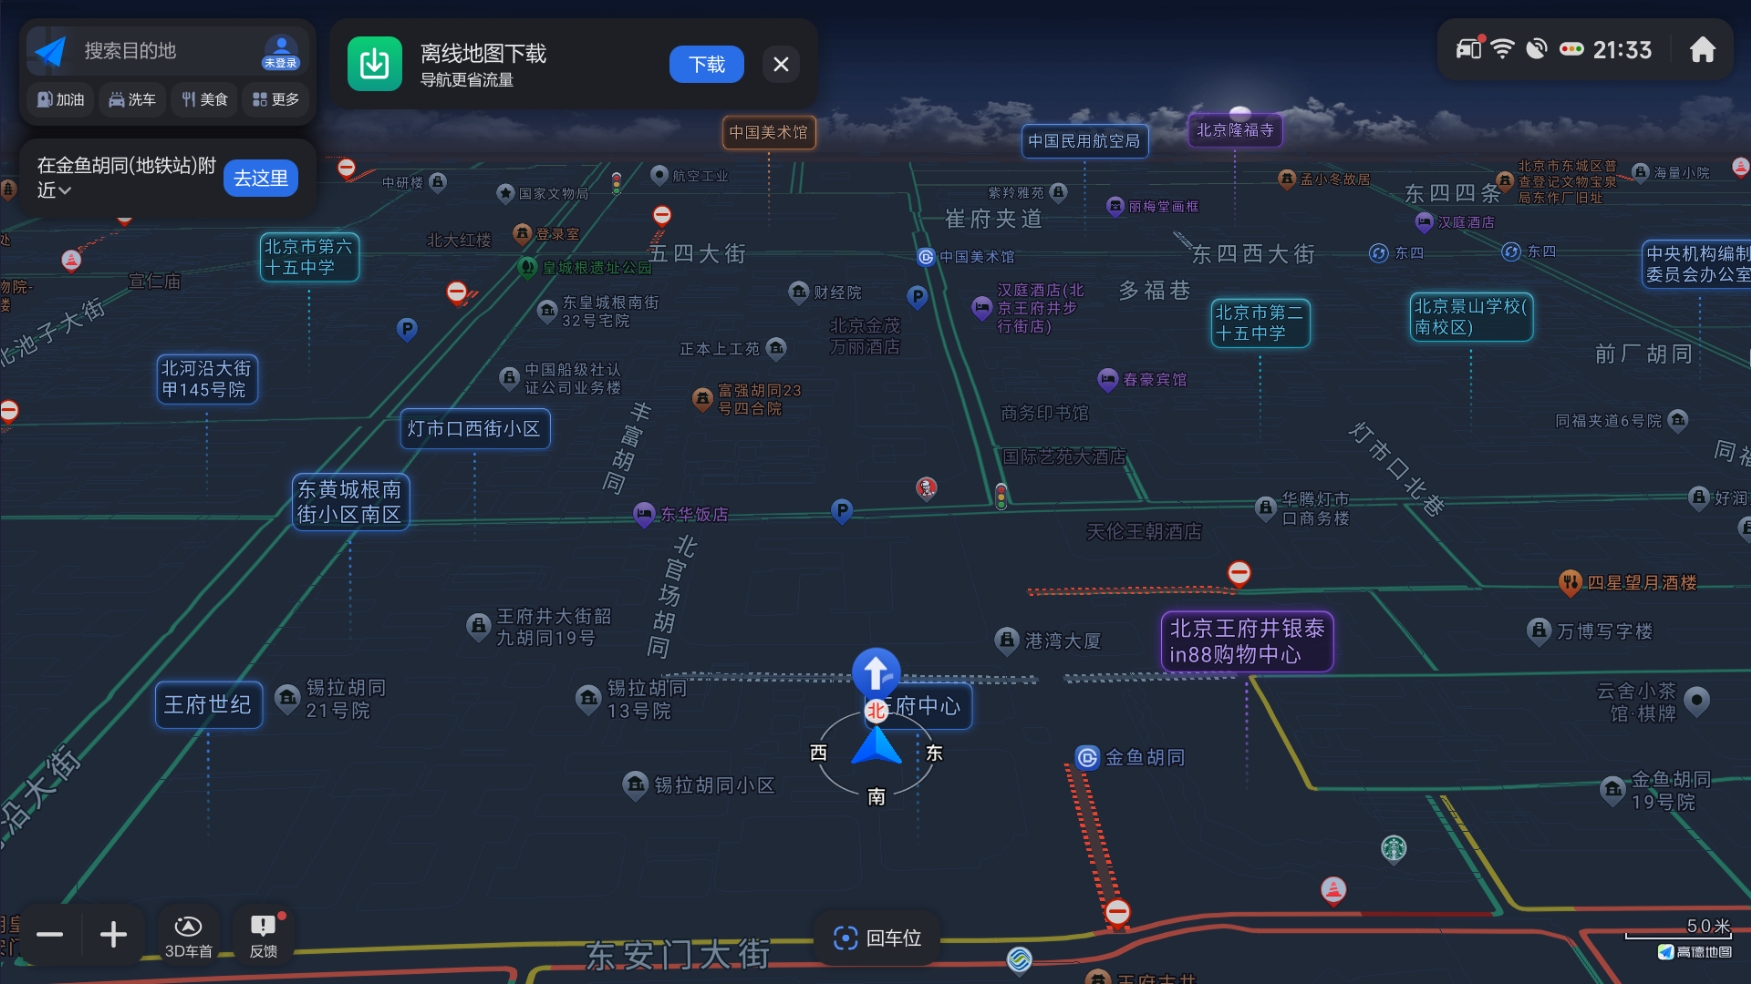Screen dimensions: 1751x984
Task: Open the 更多 more categories menu
Action: pos(276,99)
